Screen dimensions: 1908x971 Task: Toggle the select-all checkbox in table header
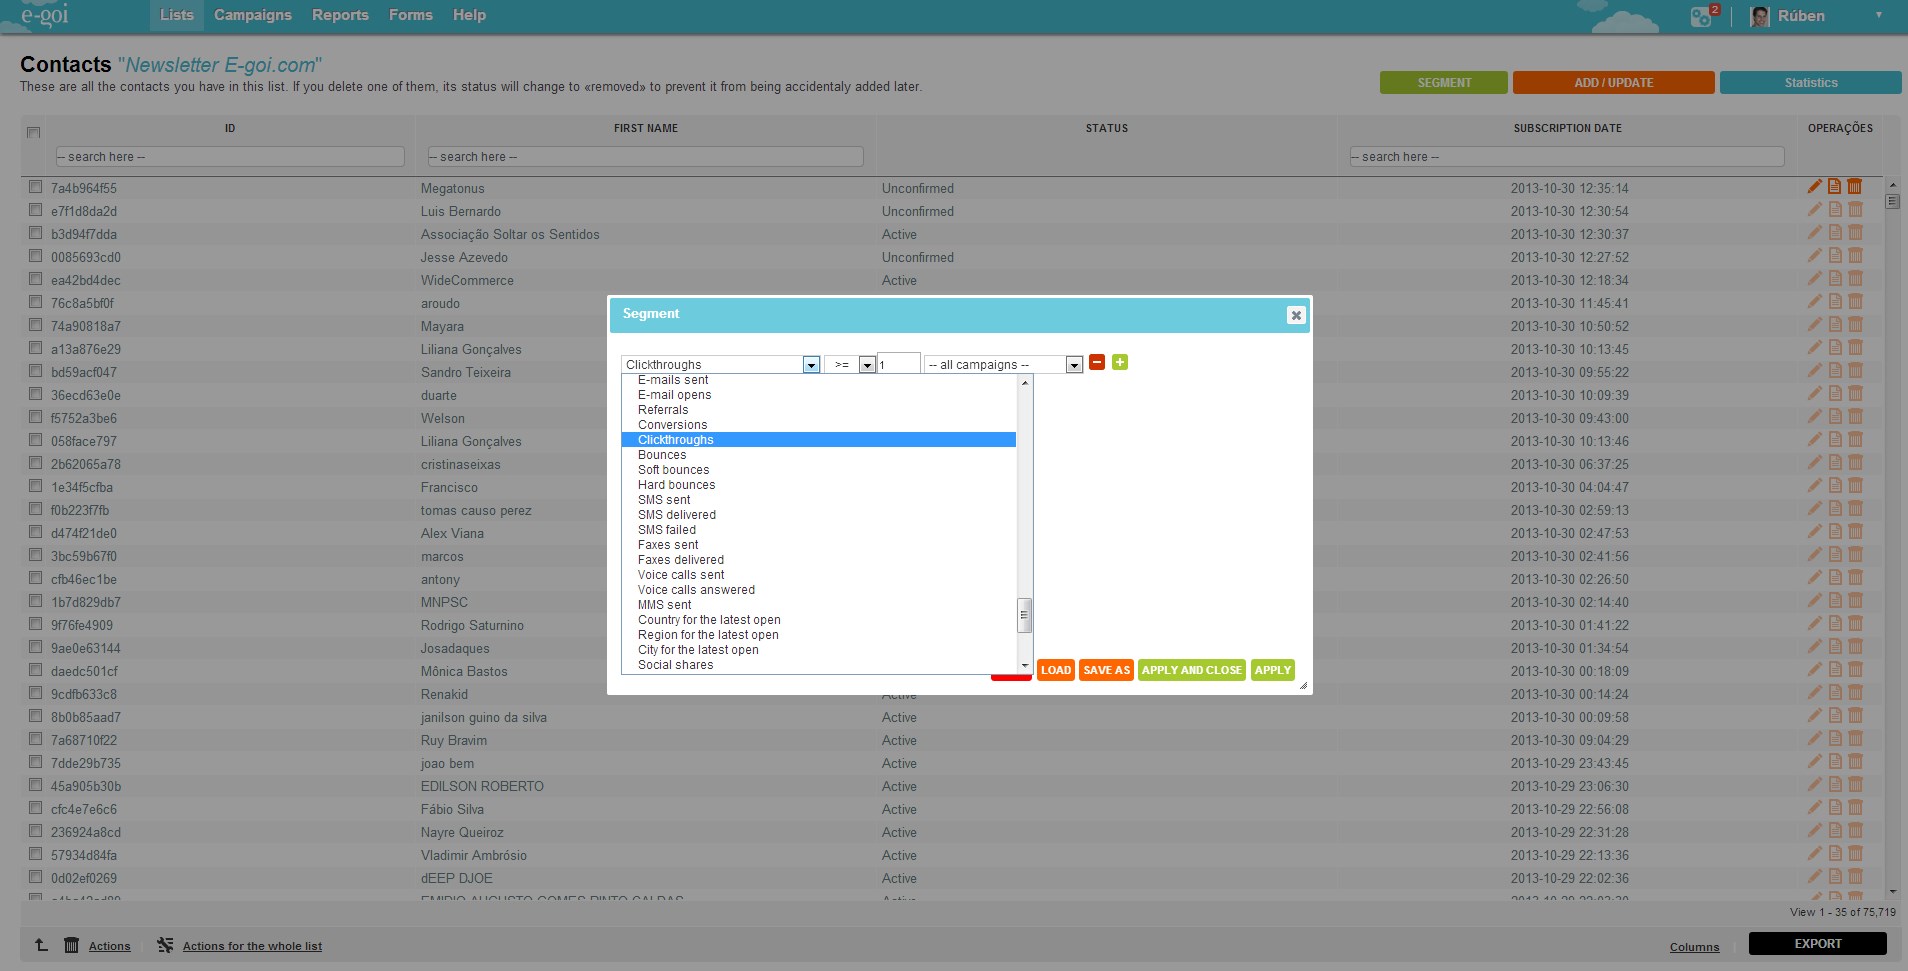33,132
